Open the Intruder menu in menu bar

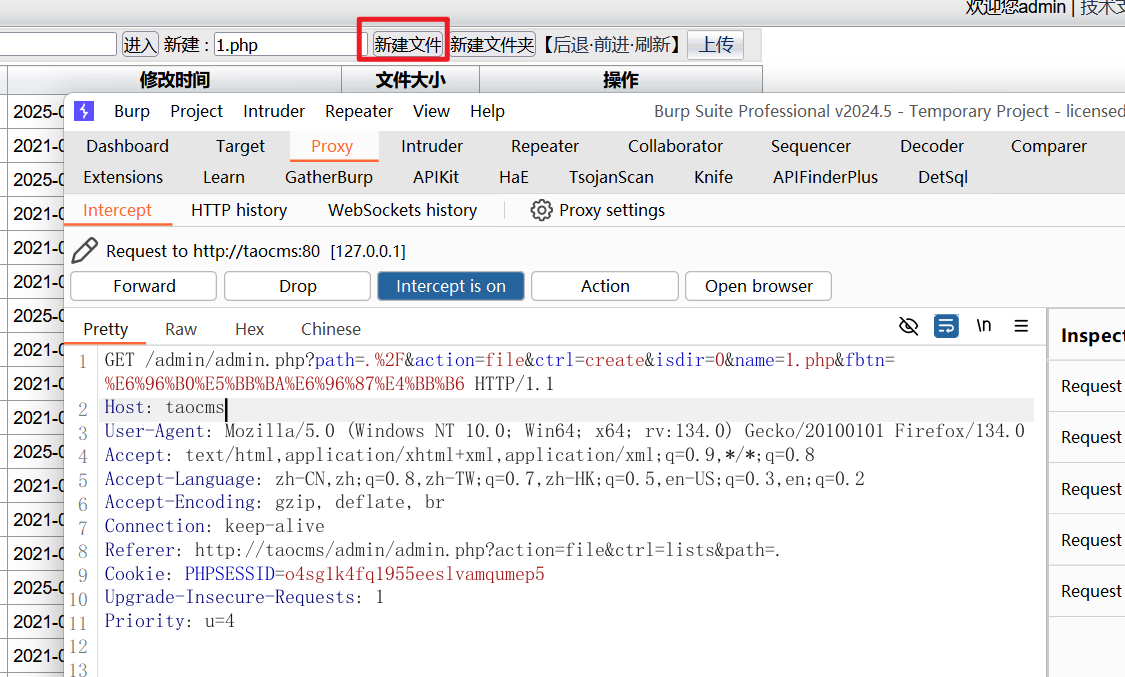[274, 111]
